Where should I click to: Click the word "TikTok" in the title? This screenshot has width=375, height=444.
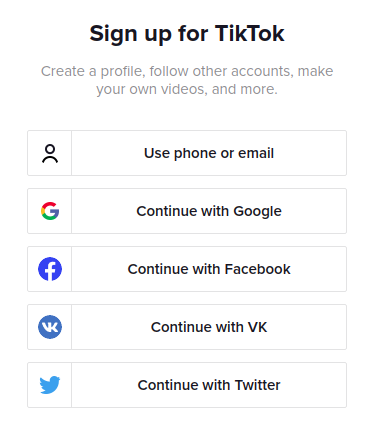pos(250,33)
